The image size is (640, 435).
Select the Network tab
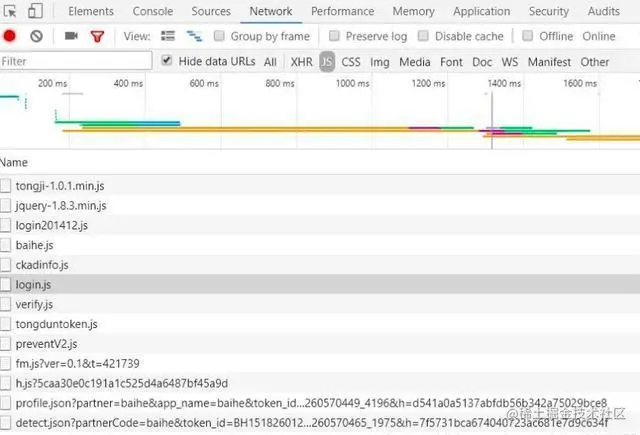coord(271,11)
